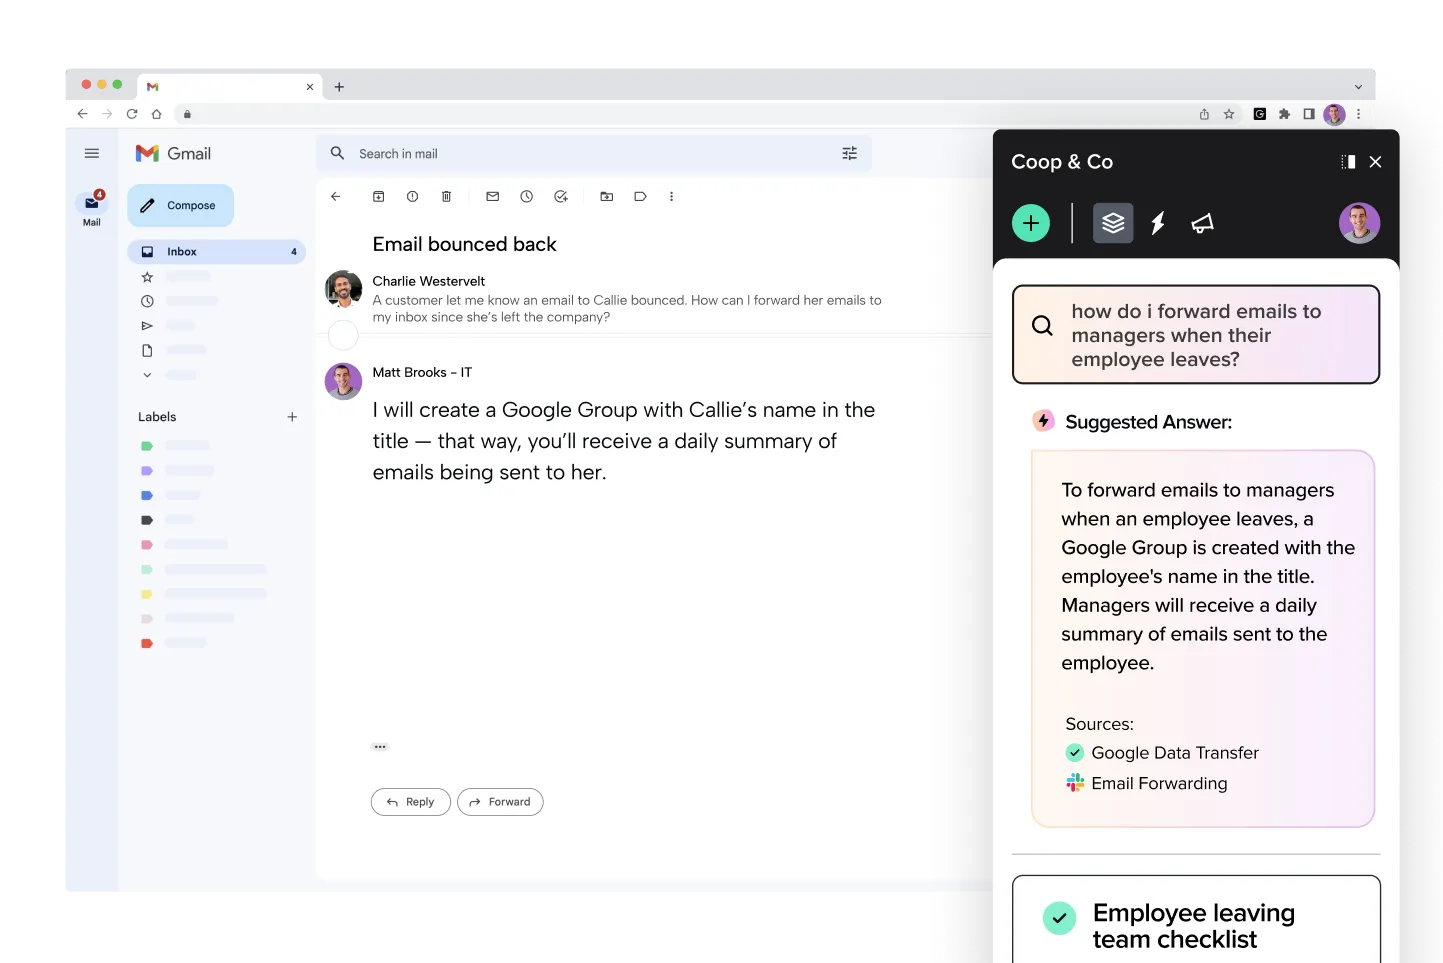
Task: Click inside the Search in mail field
Action: pos(500,153)
